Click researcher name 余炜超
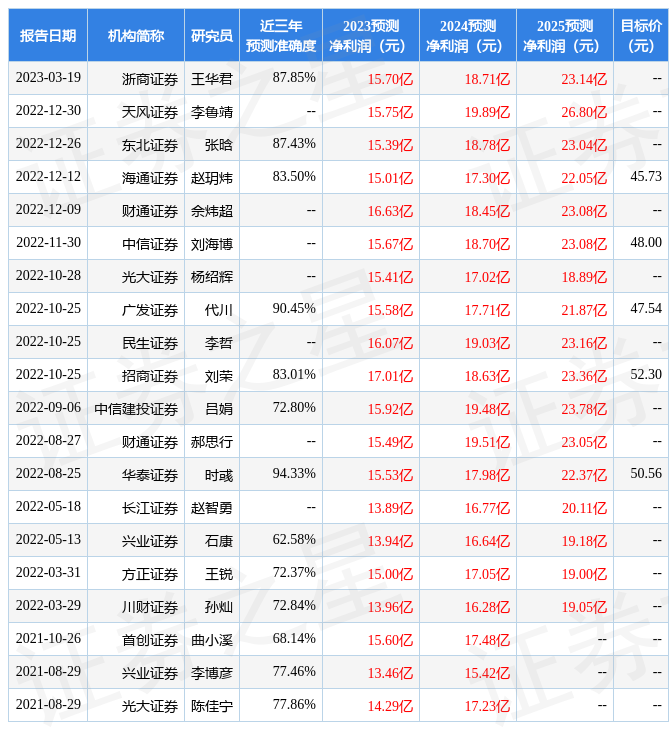Viewport: 669px width, 730px height. tap(212, 211)
